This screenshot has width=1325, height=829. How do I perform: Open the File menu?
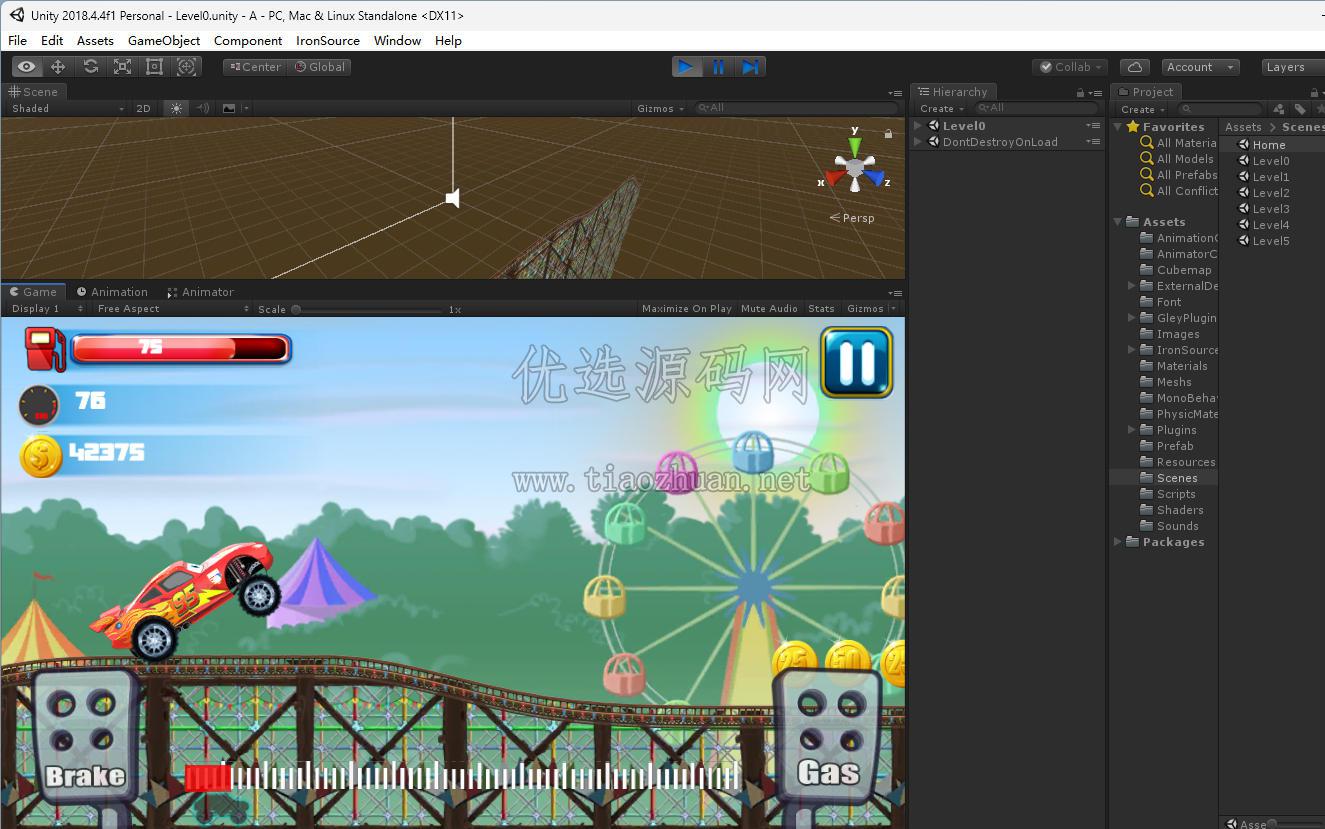(18, 40)
